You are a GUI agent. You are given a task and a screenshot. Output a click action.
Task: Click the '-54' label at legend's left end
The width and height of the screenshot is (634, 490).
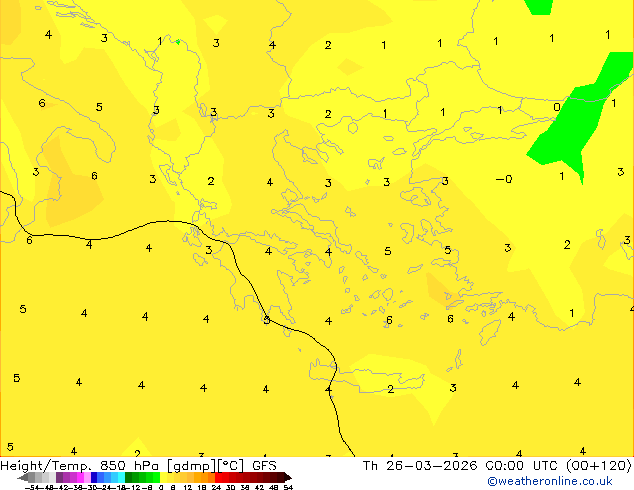pyautogui.click(x=31, y=487)
